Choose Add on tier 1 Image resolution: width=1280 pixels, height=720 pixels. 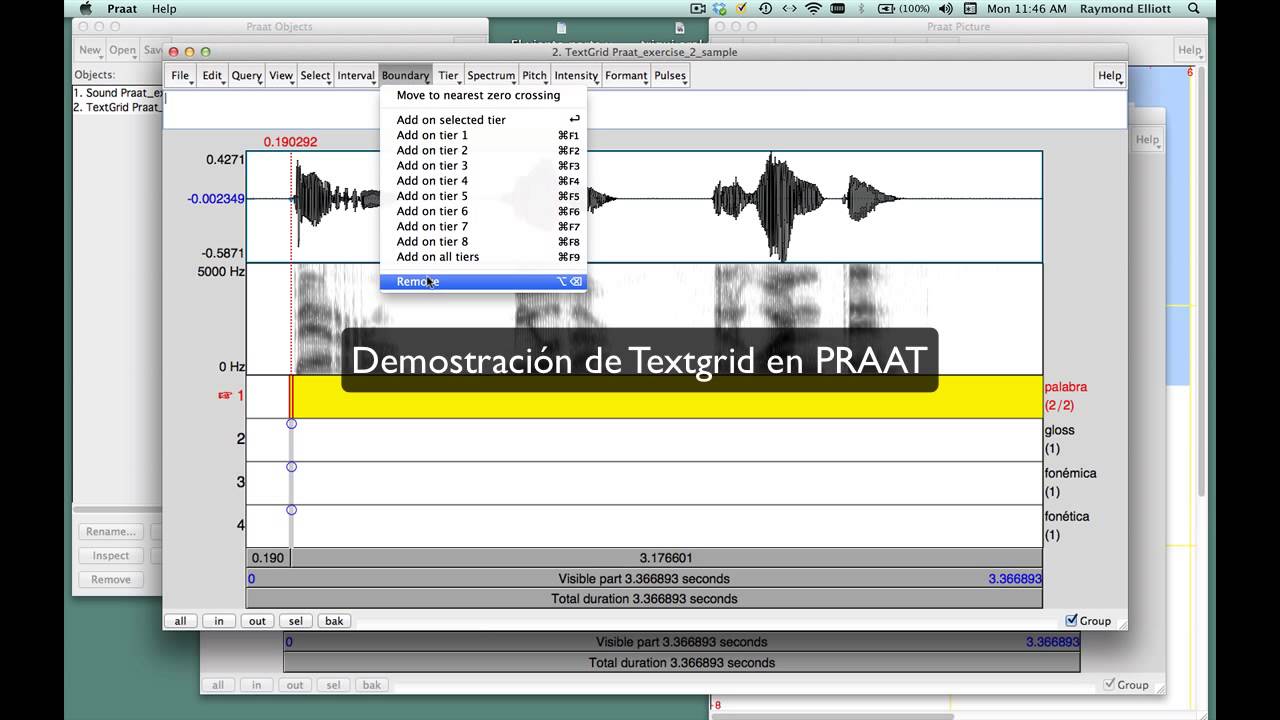click(x=483, y=135)
